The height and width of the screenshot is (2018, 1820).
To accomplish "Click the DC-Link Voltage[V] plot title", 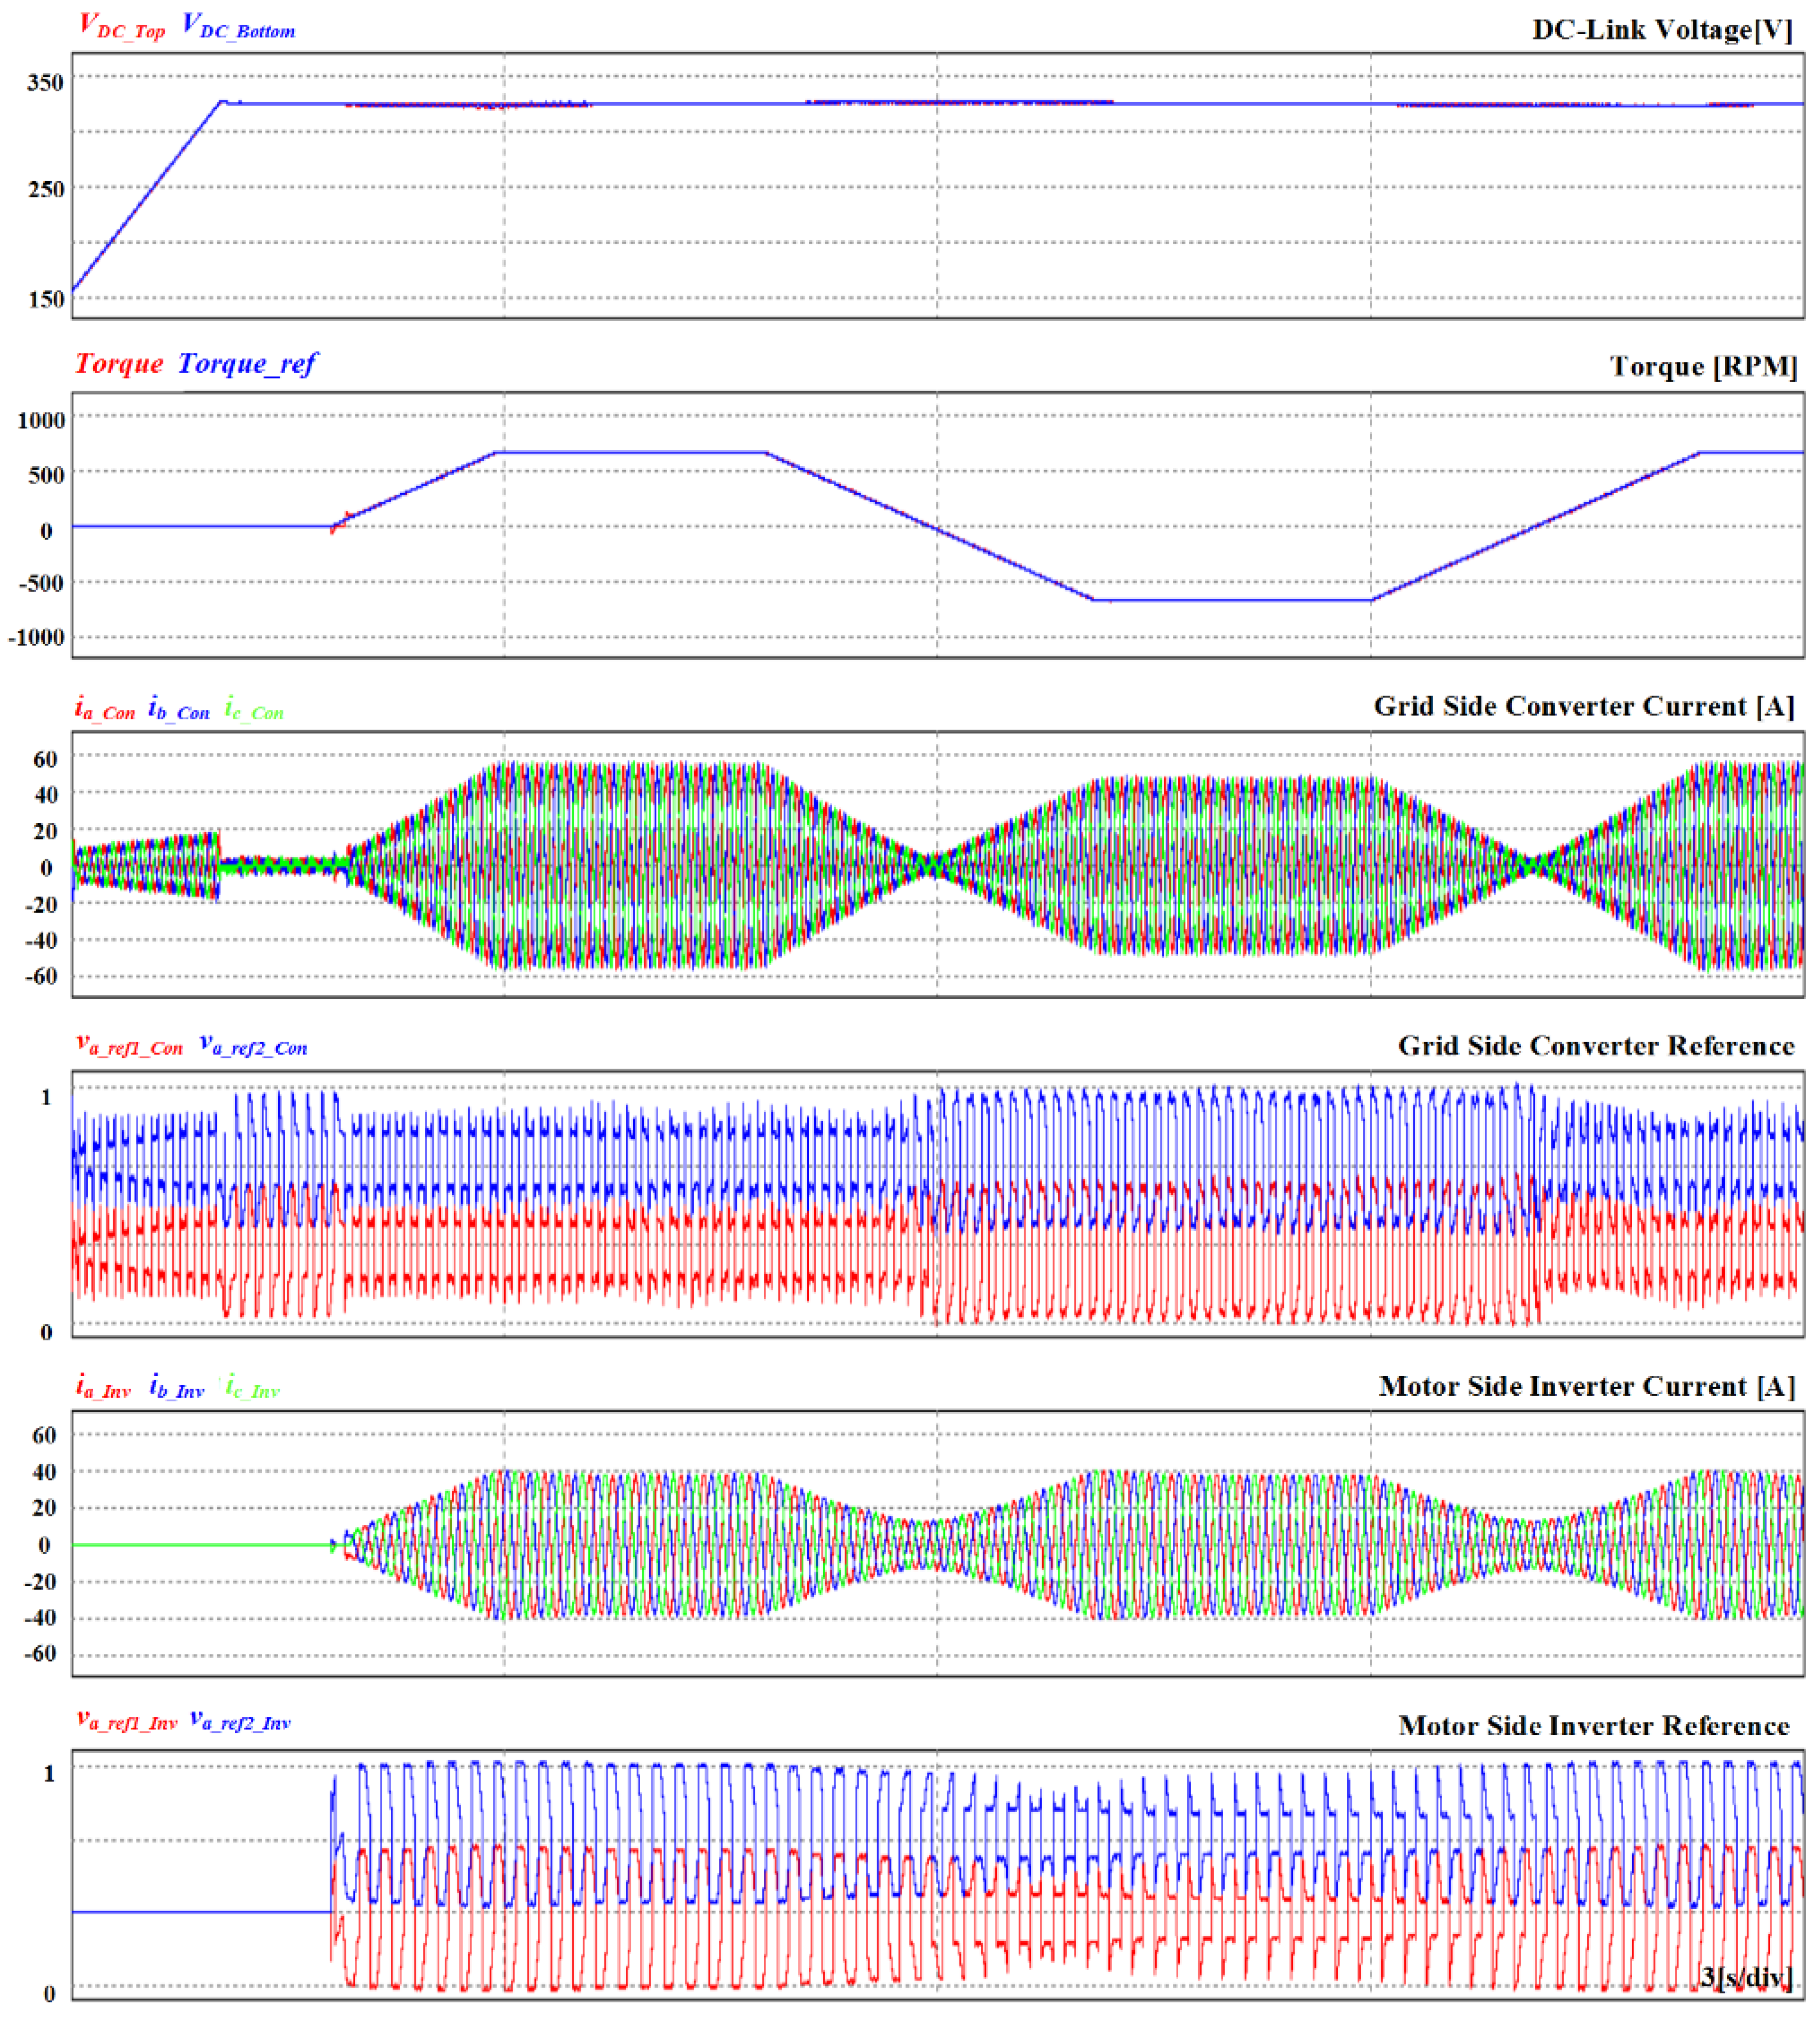I will (x=1662, y=30).
